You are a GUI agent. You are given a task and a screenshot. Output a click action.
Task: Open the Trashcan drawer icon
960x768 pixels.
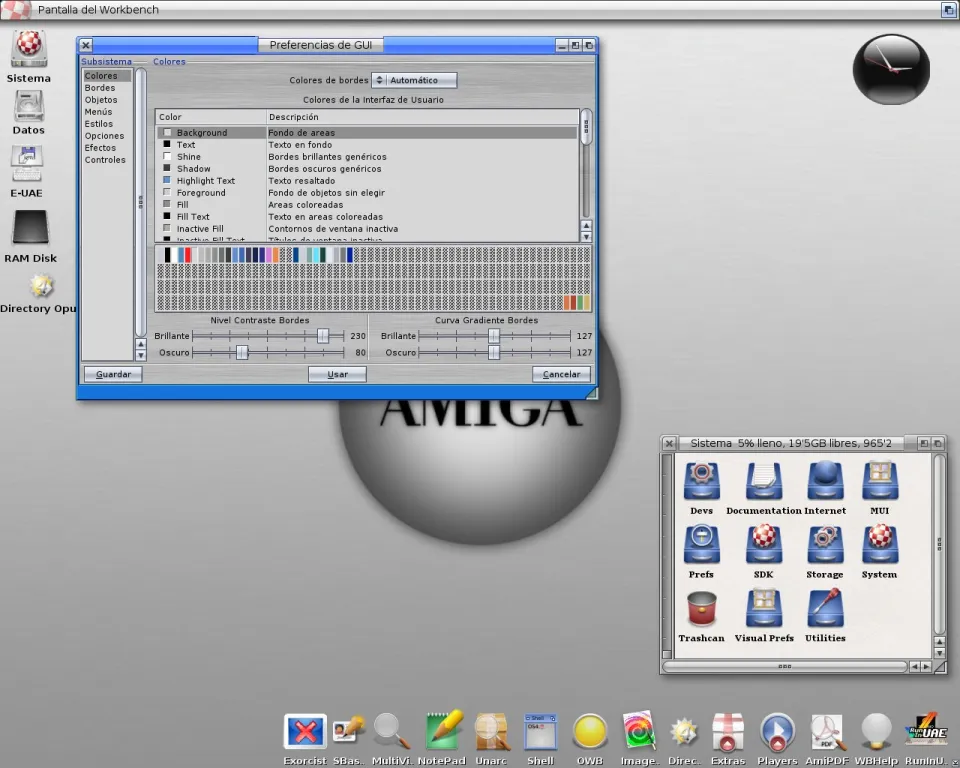pyautogui.click(x=701, y=610)
